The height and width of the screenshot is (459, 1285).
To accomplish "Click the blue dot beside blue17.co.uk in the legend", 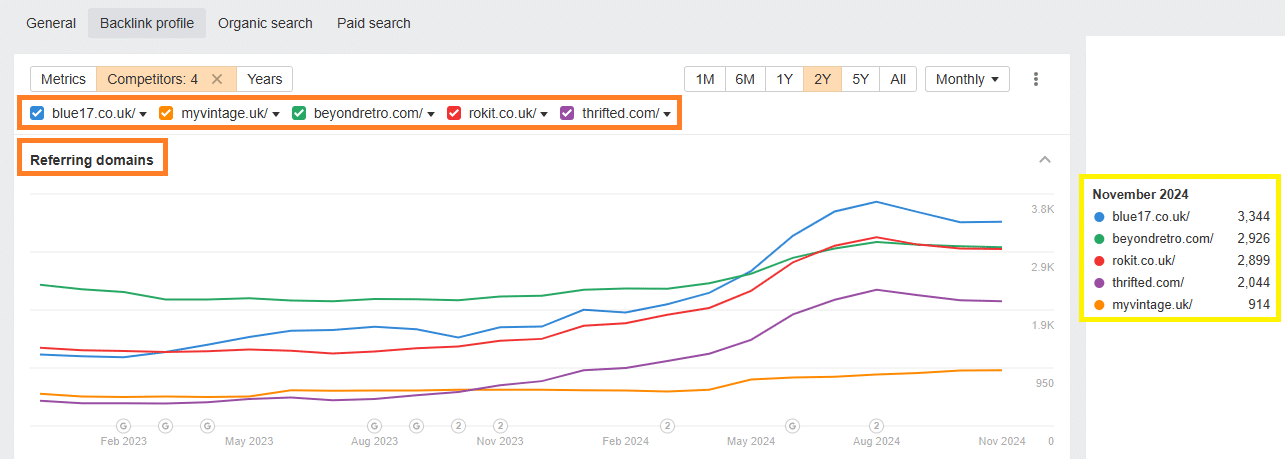I will click(x=1099, y=216).
